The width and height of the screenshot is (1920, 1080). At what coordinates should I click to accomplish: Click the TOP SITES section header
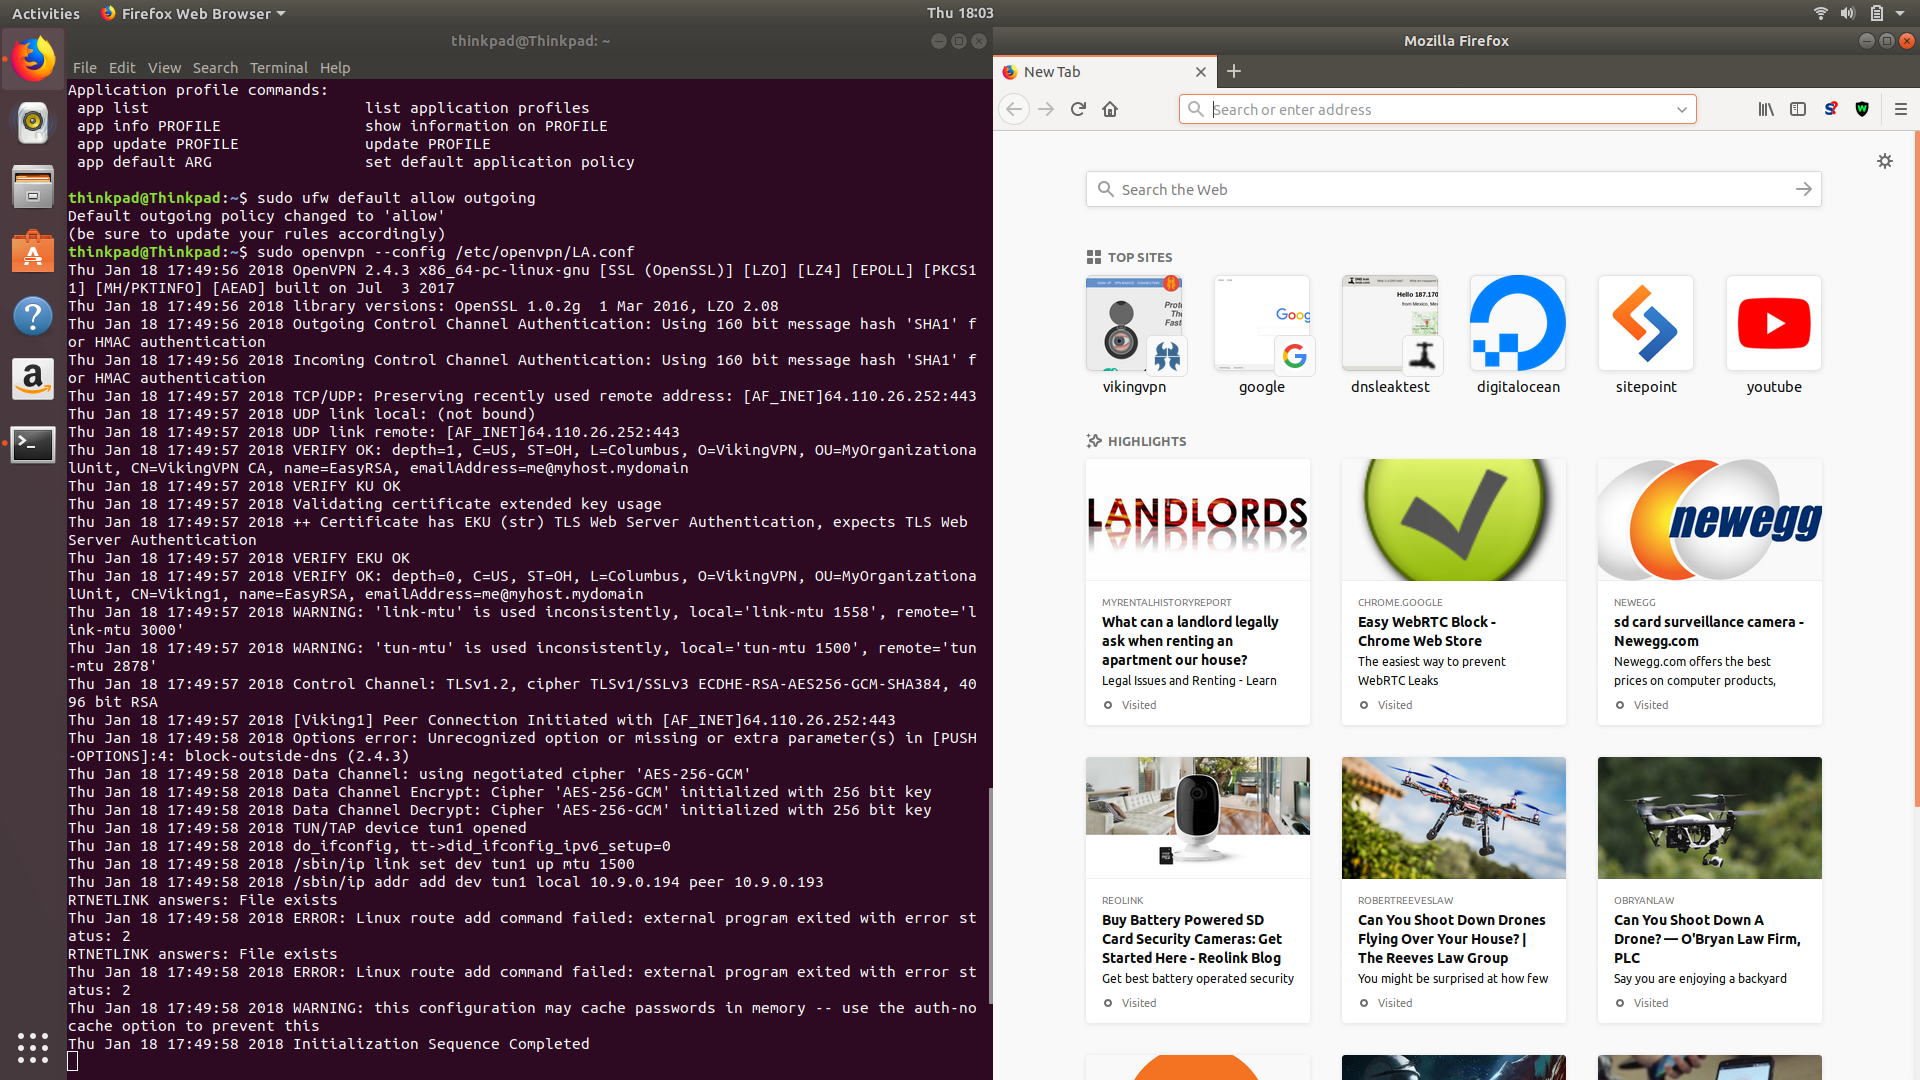(1129, 257)
